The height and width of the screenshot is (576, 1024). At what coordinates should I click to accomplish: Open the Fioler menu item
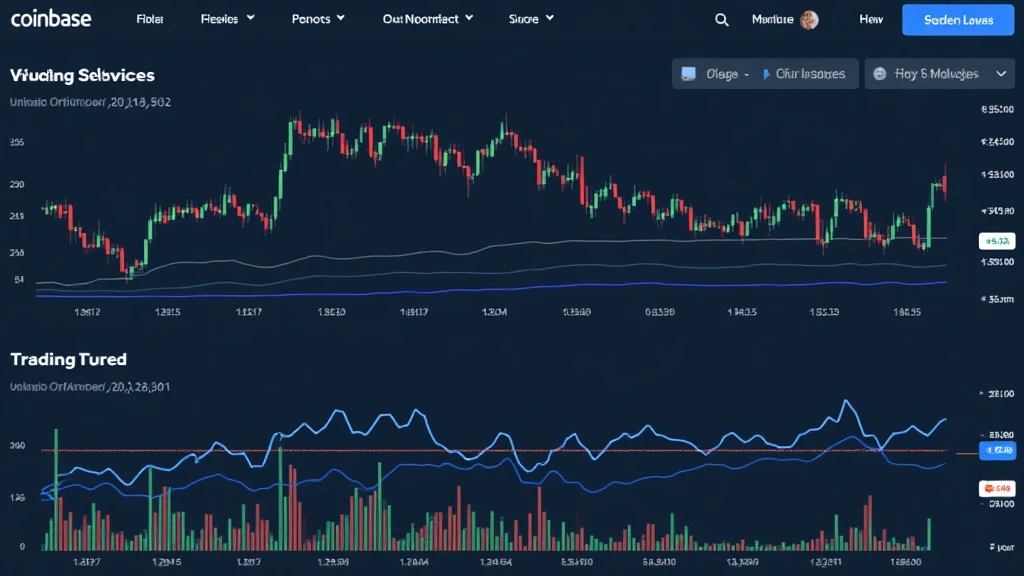[150, 19]
